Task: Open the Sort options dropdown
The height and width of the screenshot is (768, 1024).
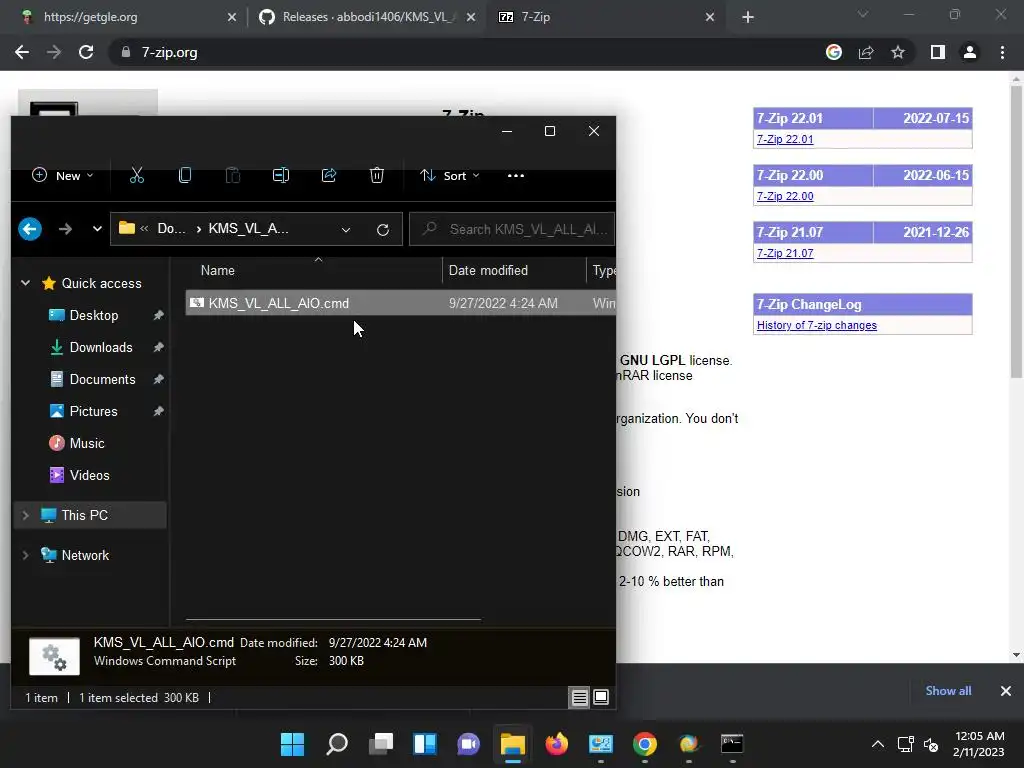Action: pyautogui.click(x=450, y=176)
